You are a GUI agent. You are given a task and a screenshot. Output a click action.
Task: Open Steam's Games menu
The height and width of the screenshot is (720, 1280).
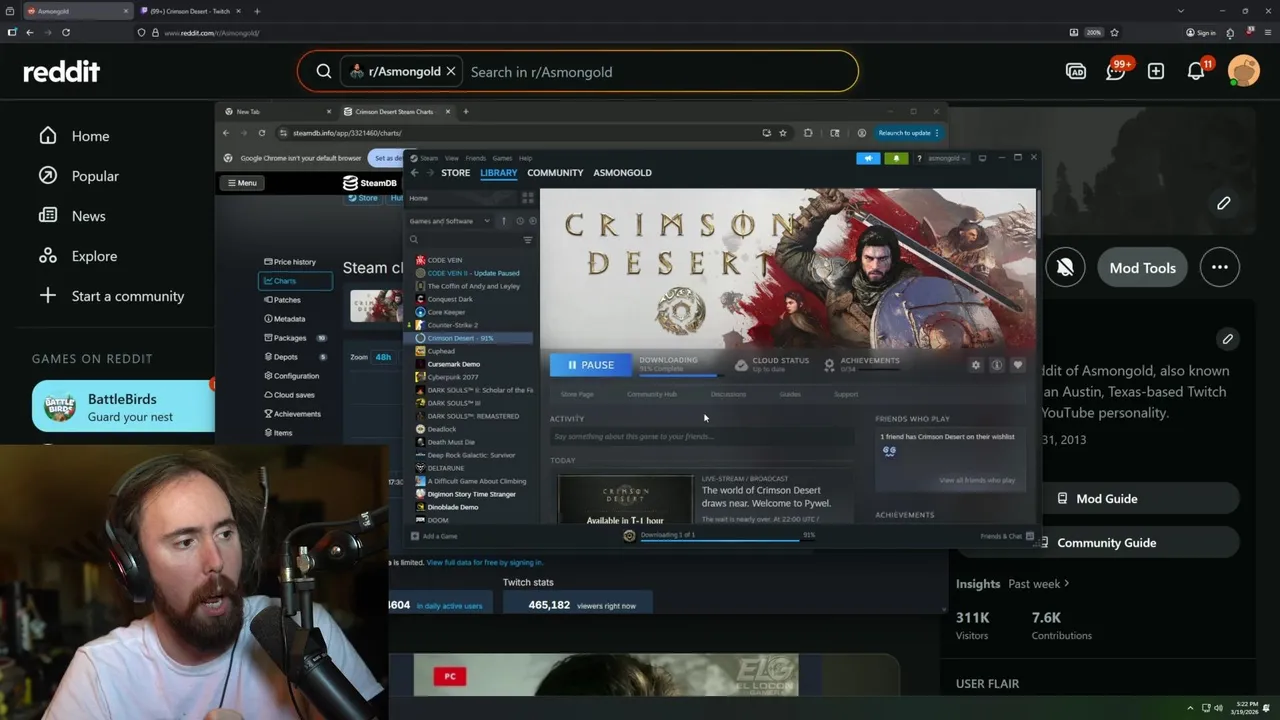point(502,158)
